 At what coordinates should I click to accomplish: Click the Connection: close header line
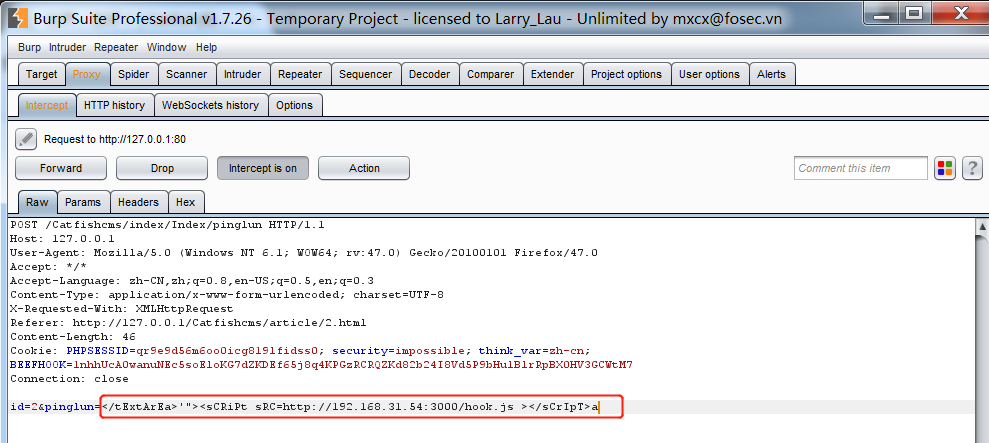[69, 379]
